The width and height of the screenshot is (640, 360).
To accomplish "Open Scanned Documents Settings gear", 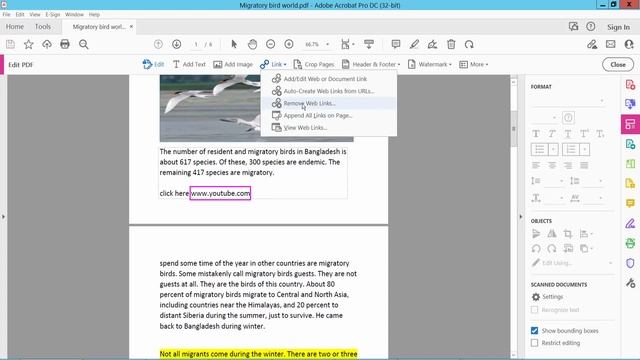I will 547,297.
